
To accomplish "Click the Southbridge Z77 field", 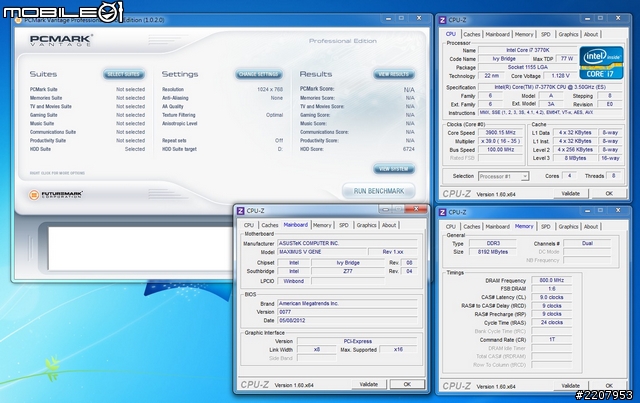I will point(348,271).
